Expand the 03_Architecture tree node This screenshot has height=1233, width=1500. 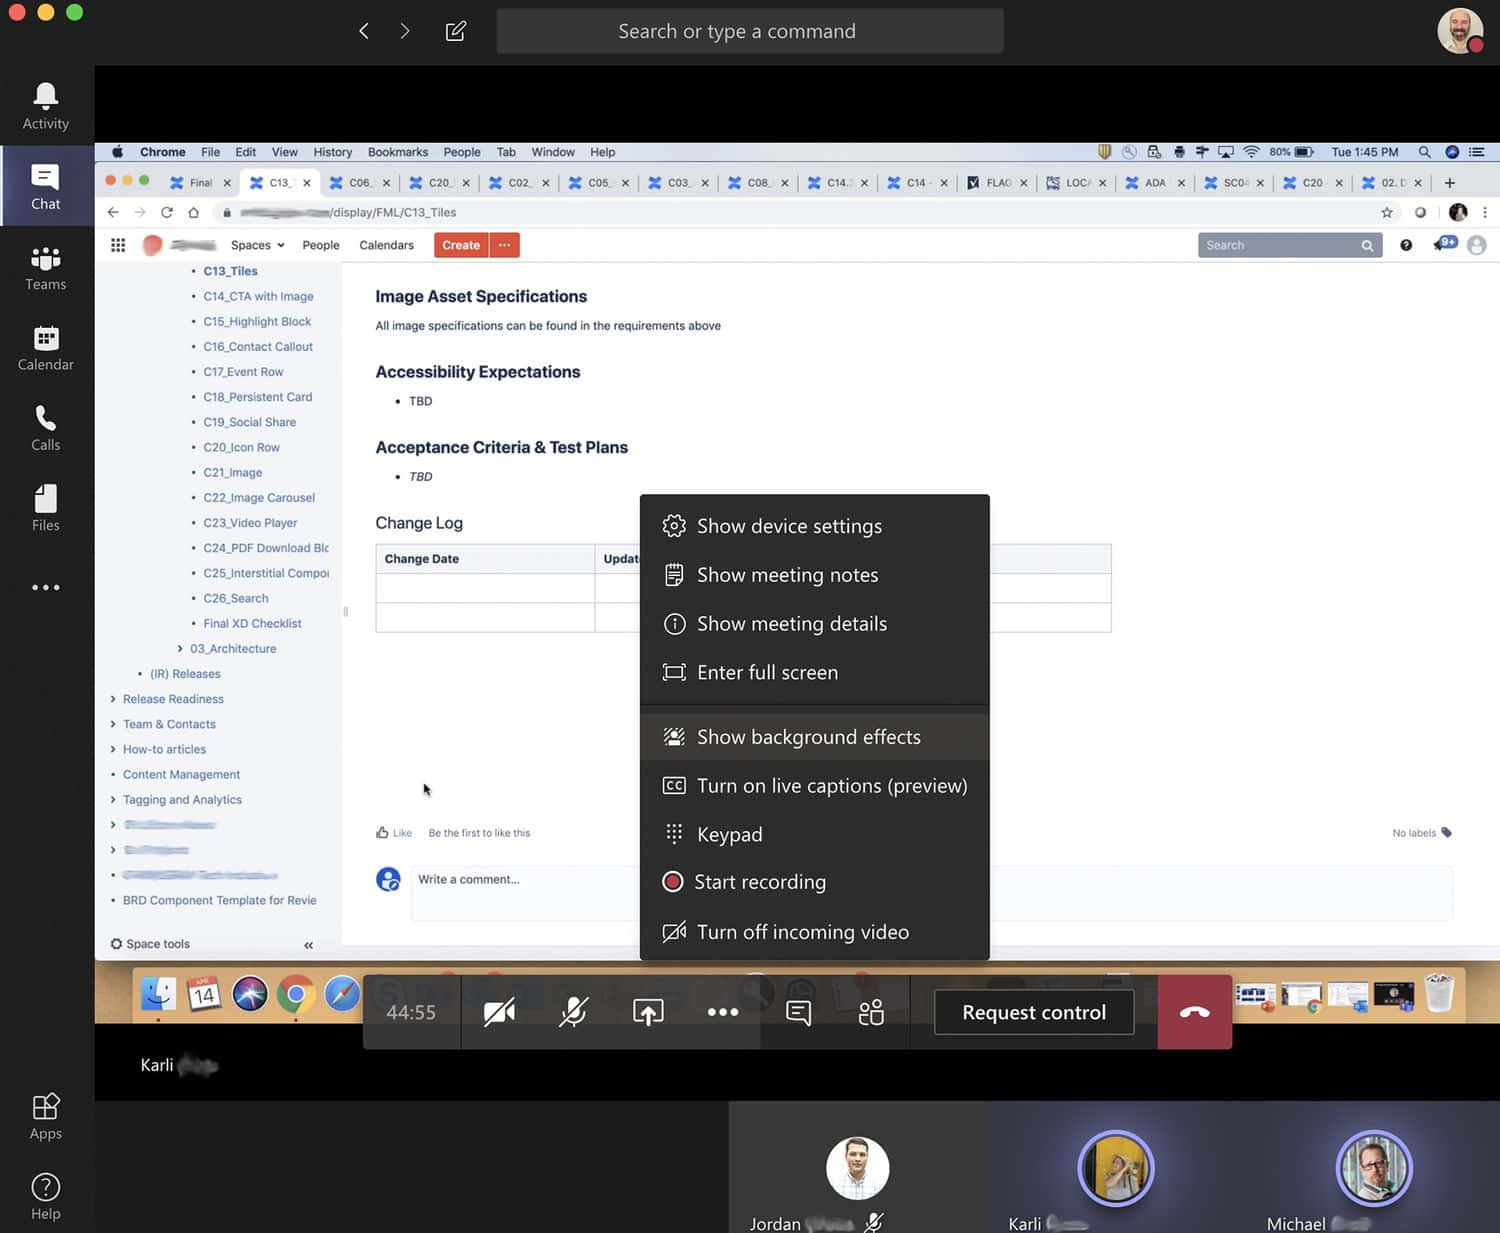(180, 649)
